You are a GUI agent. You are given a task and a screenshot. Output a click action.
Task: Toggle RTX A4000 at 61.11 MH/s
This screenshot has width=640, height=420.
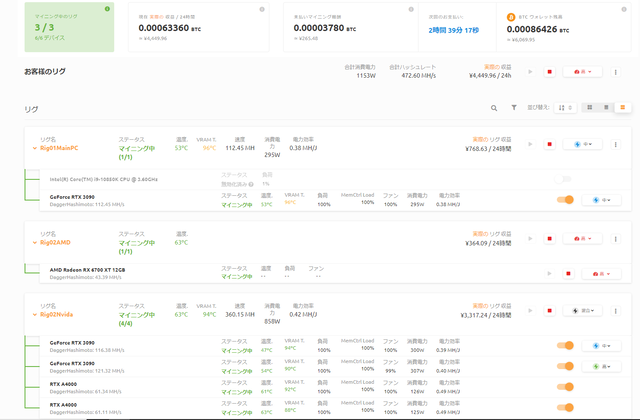pos(565,407)
